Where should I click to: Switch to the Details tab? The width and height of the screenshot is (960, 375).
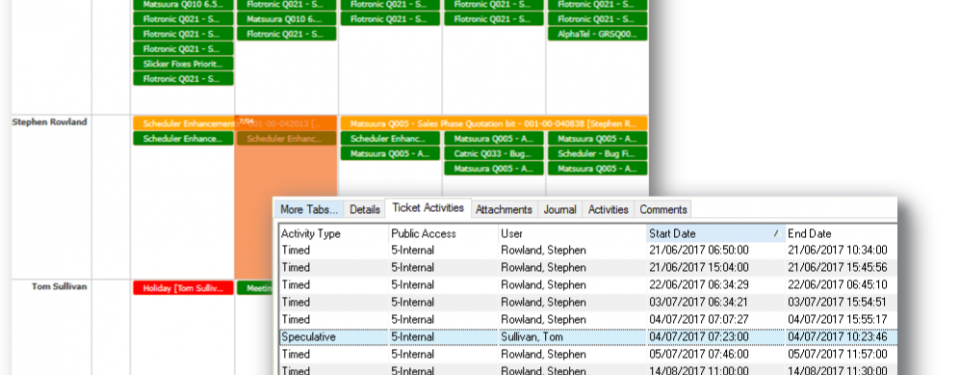coord(365,210)
